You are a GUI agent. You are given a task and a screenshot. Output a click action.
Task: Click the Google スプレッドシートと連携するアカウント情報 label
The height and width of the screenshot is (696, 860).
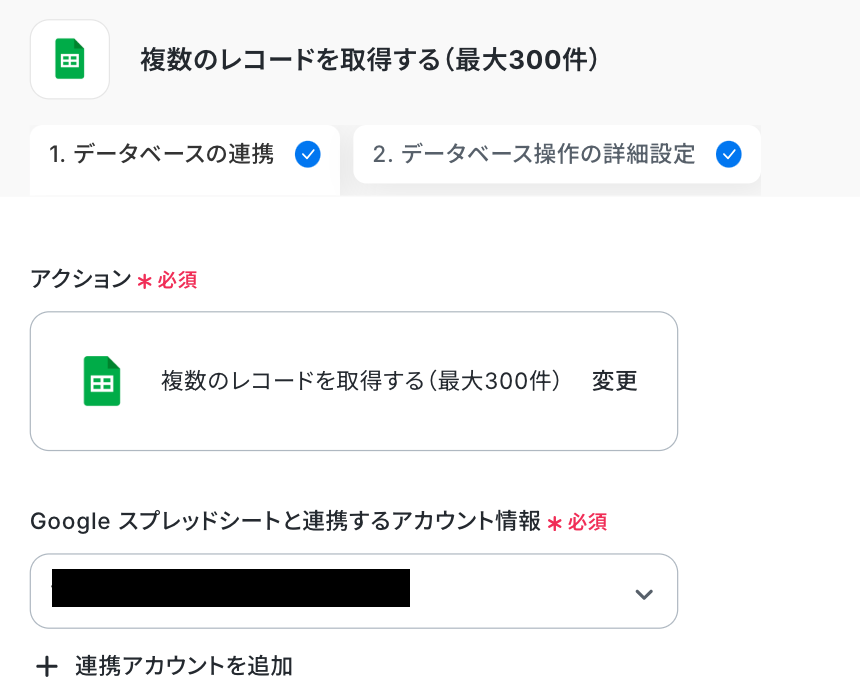286,521
